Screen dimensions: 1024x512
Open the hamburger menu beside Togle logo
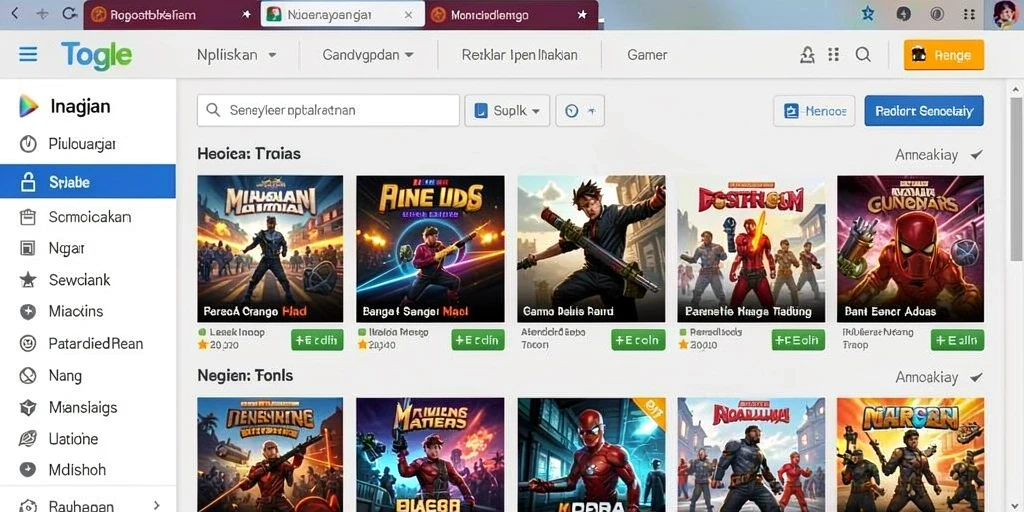point(28,54)
